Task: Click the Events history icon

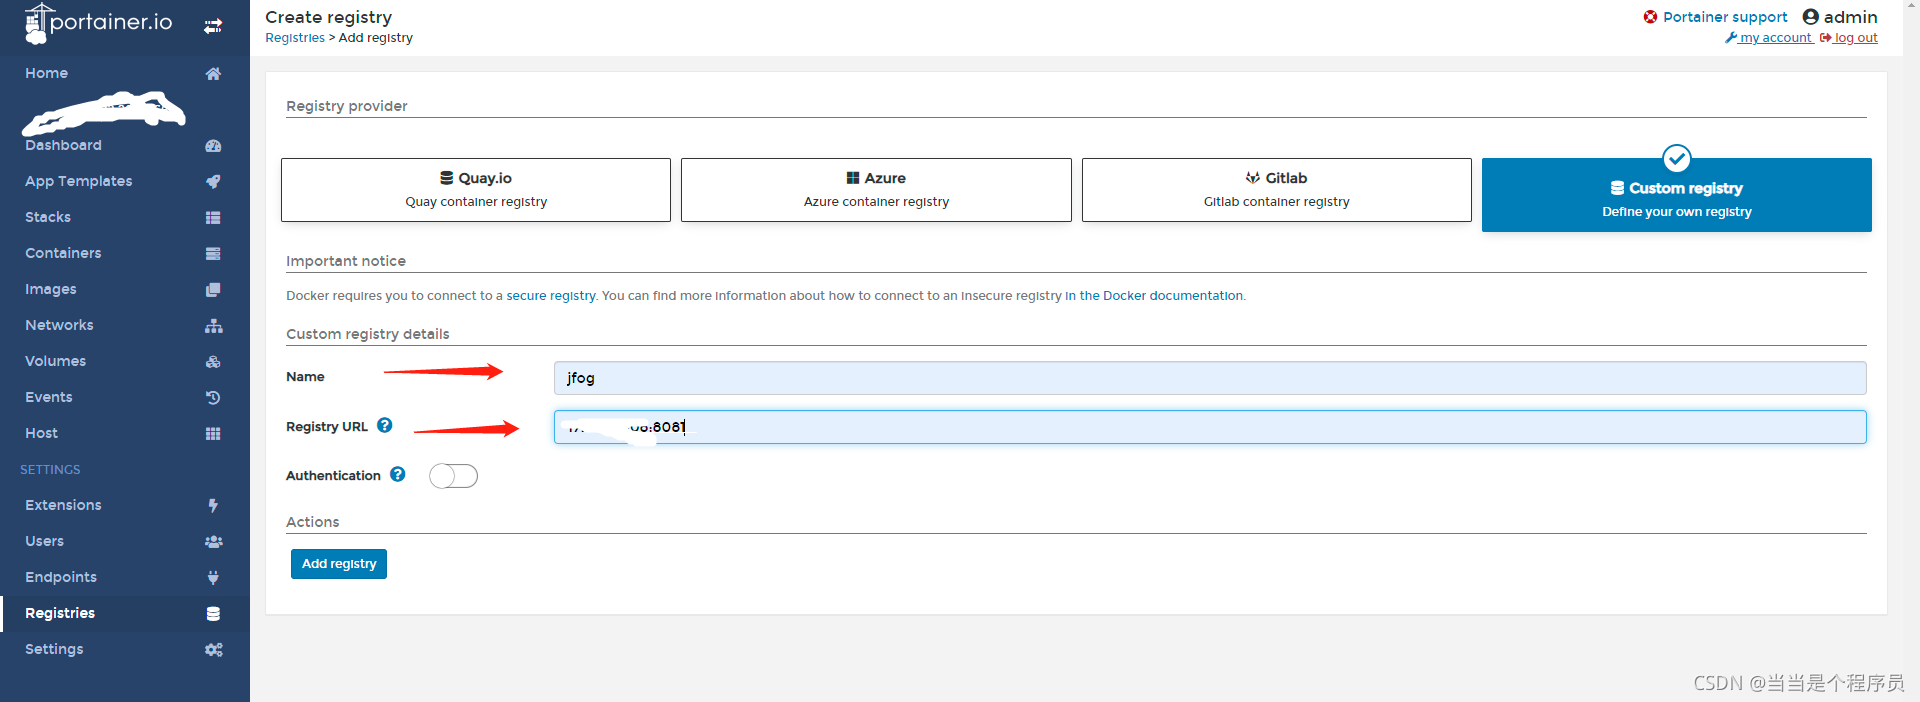Action: tap(213, 397)
